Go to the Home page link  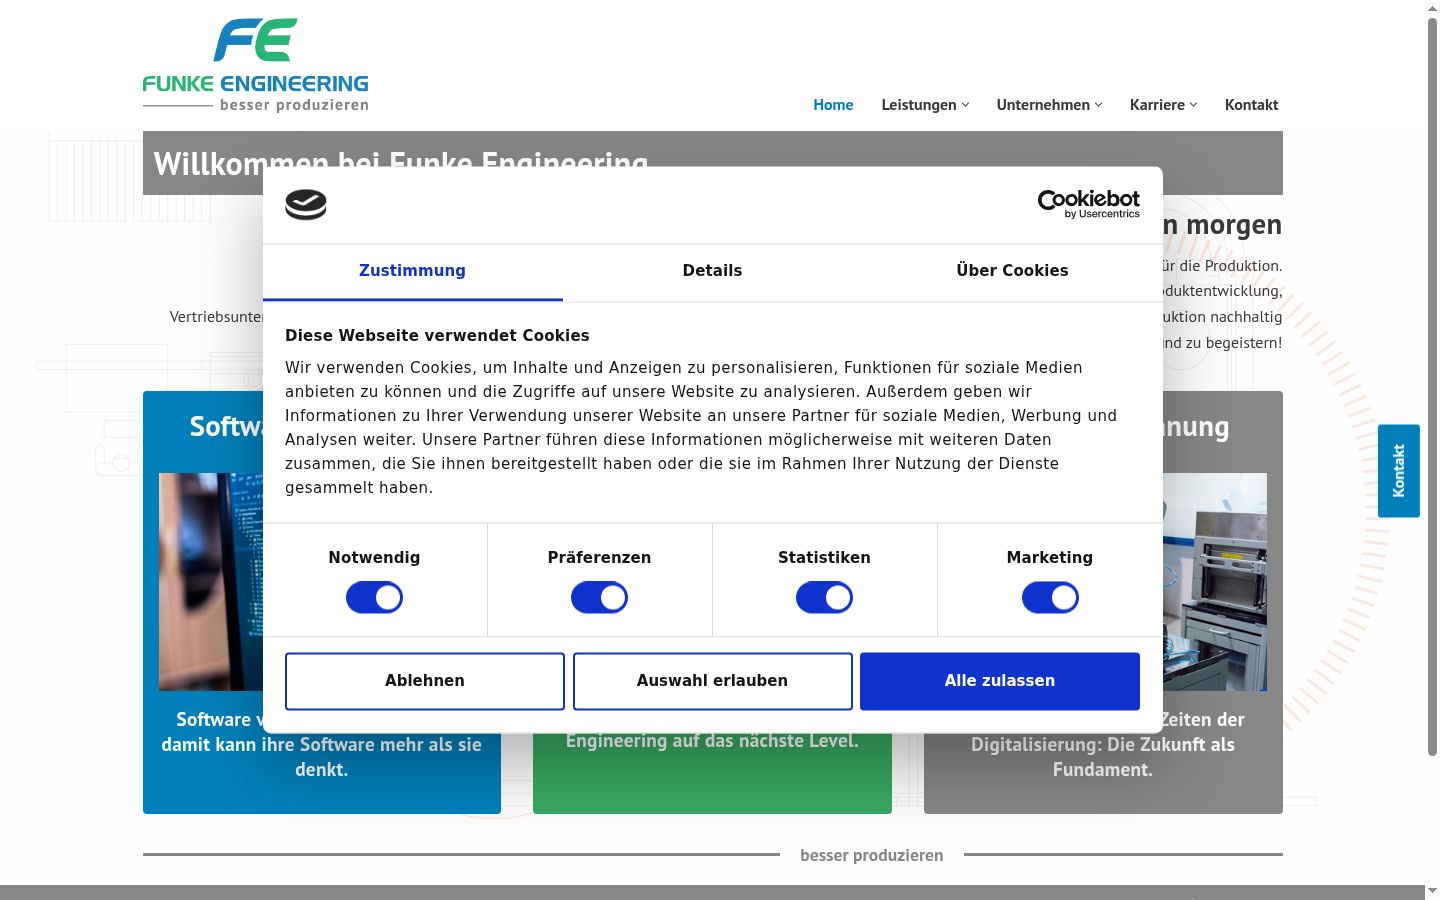tap(833, 105)
